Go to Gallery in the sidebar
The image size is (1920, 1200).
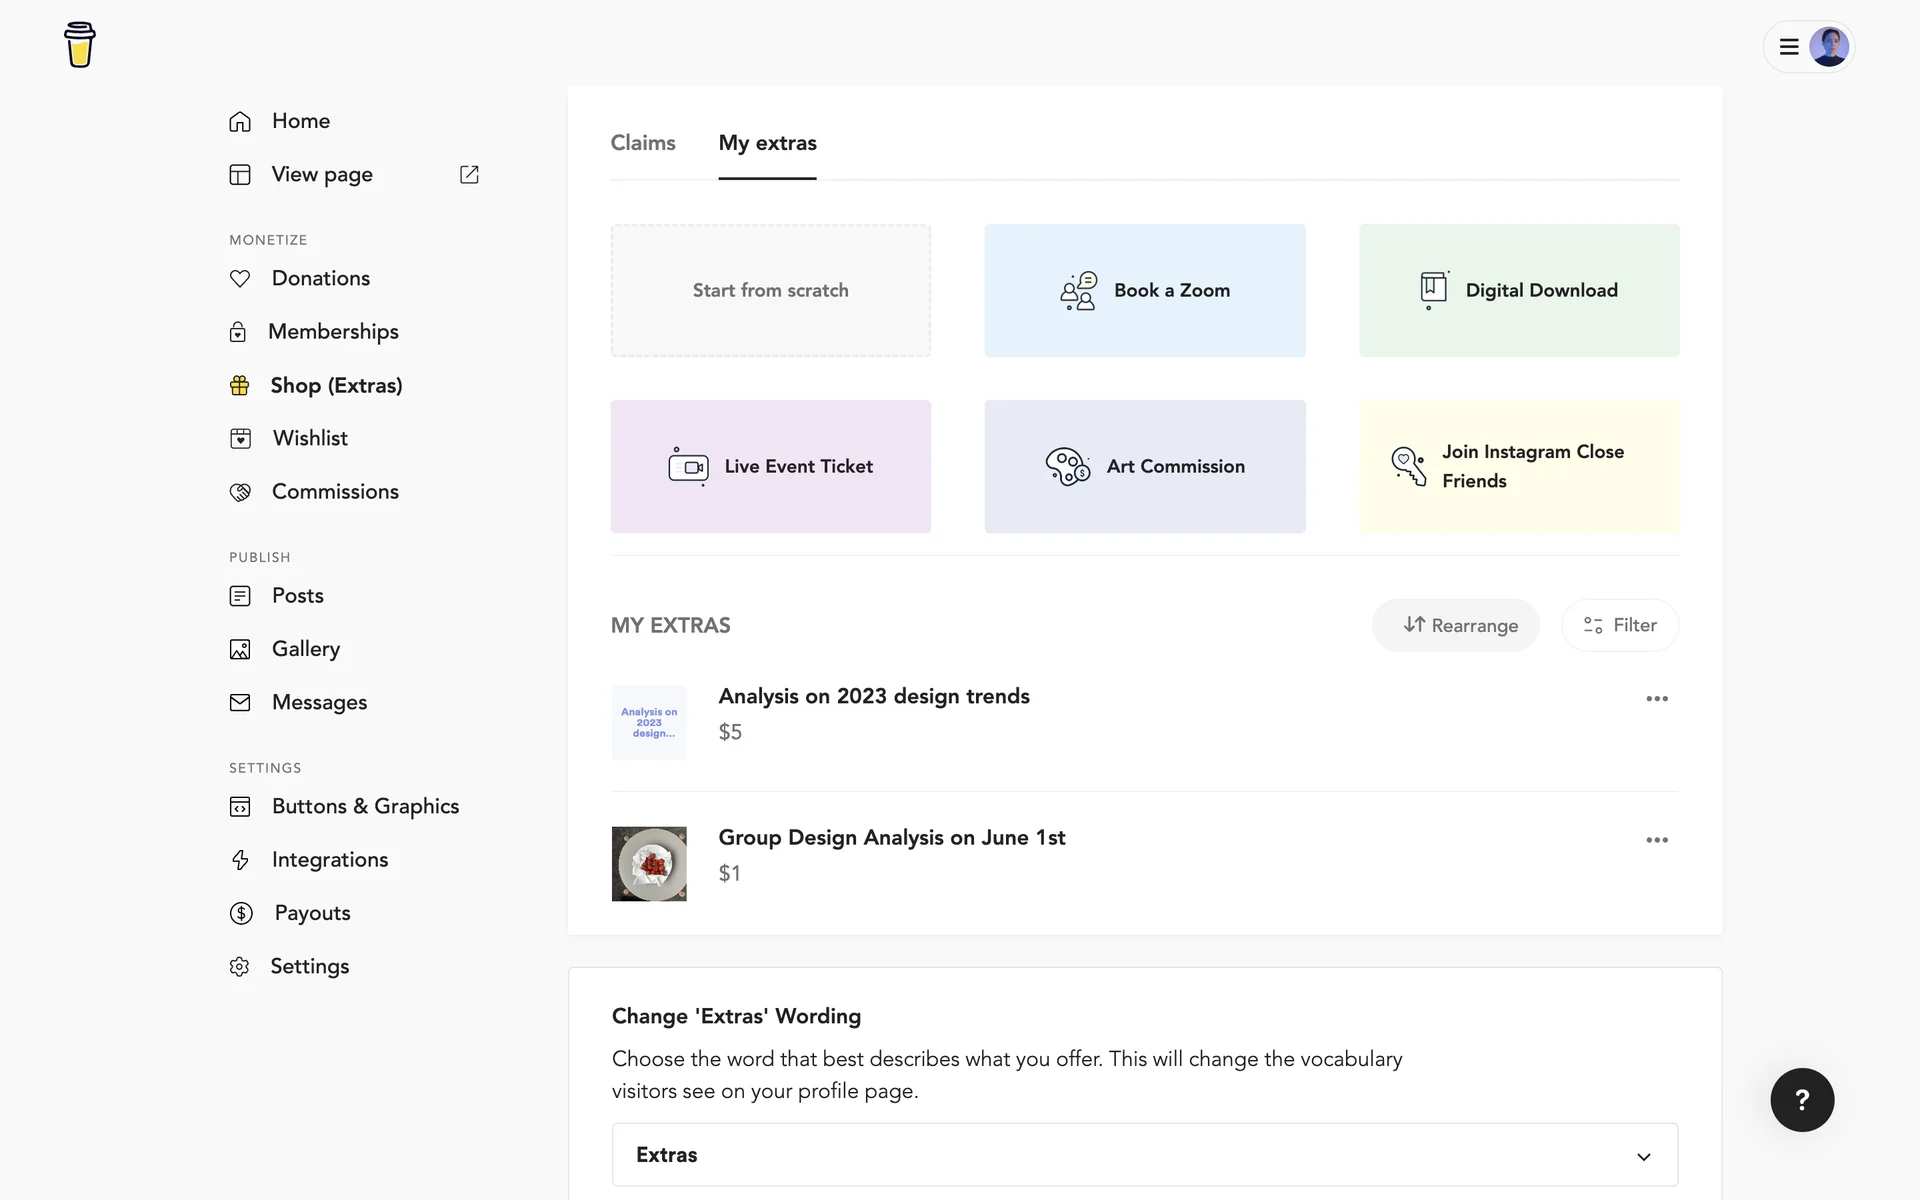(x=305, y=649)
